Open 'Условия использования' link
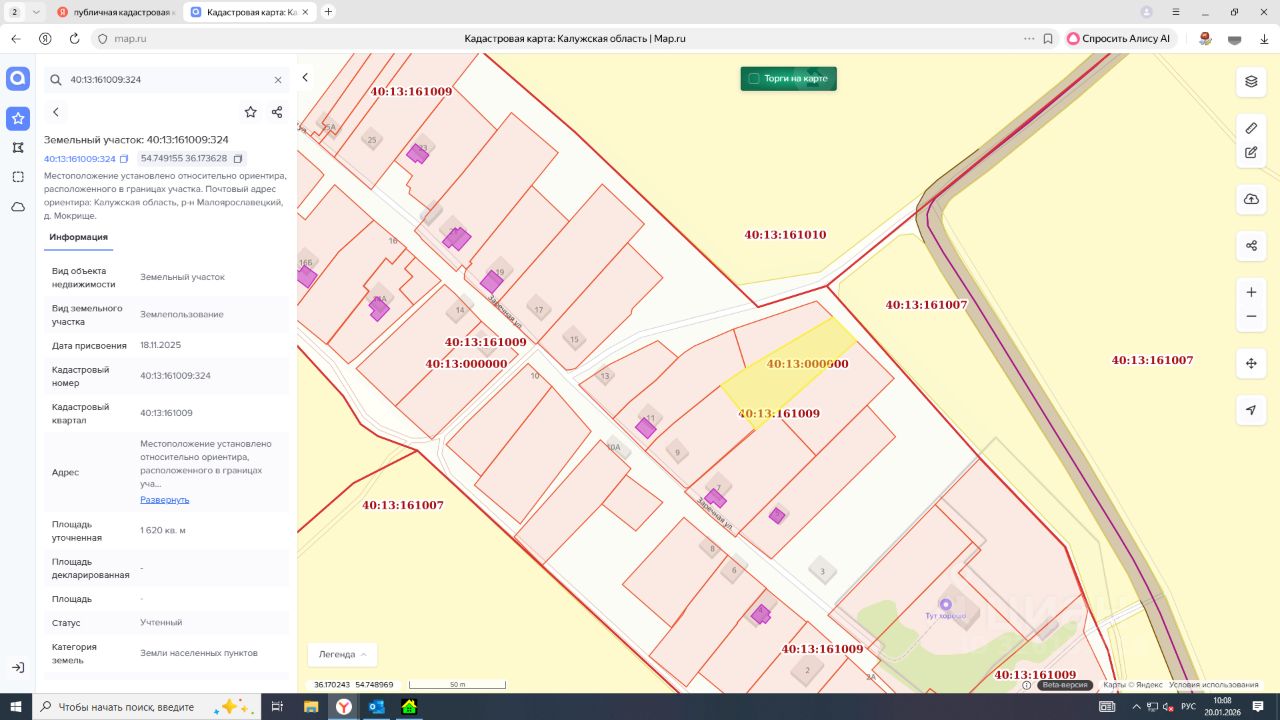This screenshot has width=1280, height=720. click(1214, 685)
